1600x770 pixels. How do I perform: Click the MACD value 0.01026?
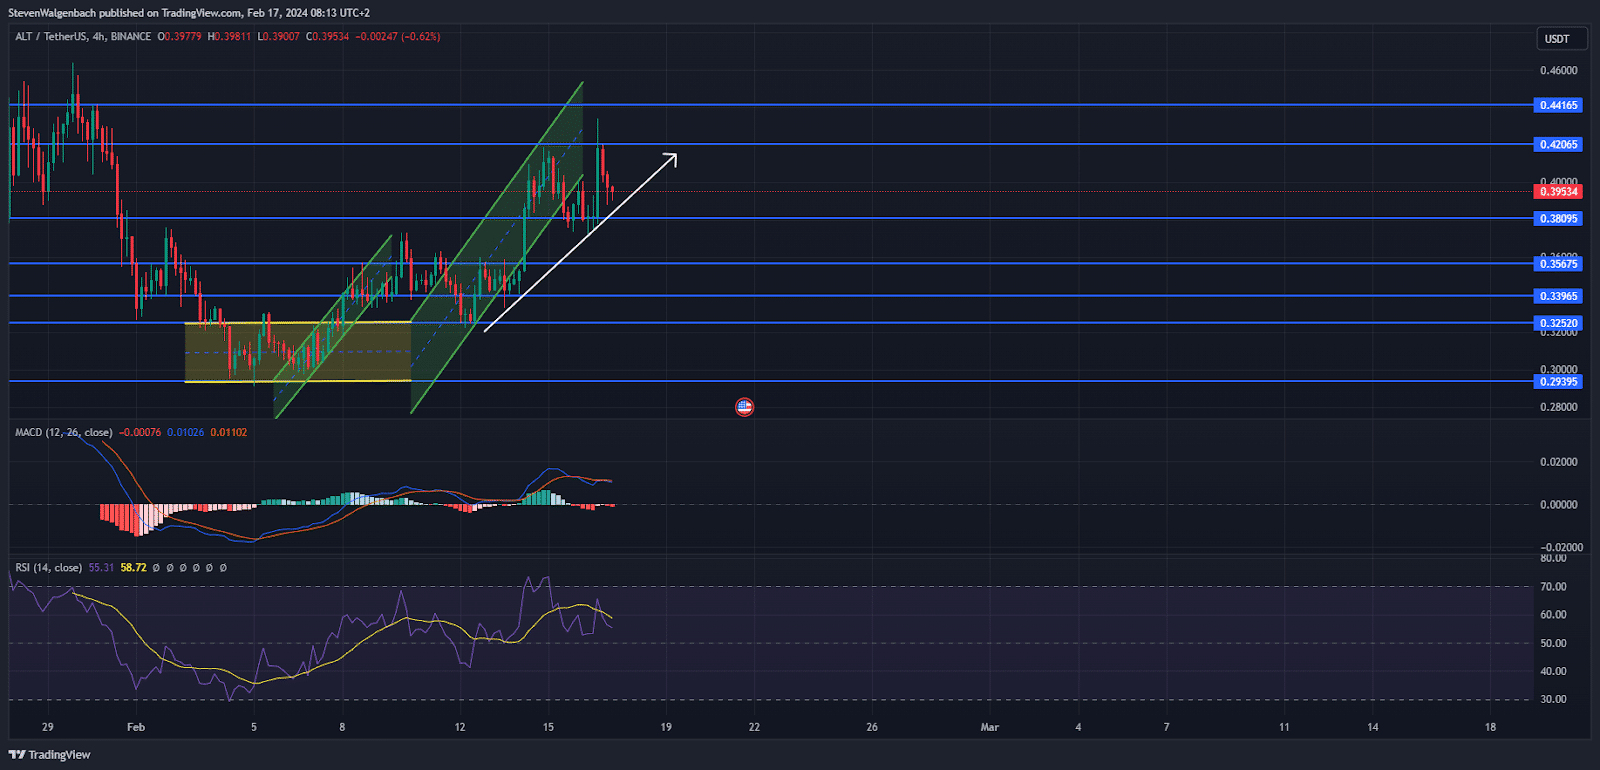(x=185, y=432)
